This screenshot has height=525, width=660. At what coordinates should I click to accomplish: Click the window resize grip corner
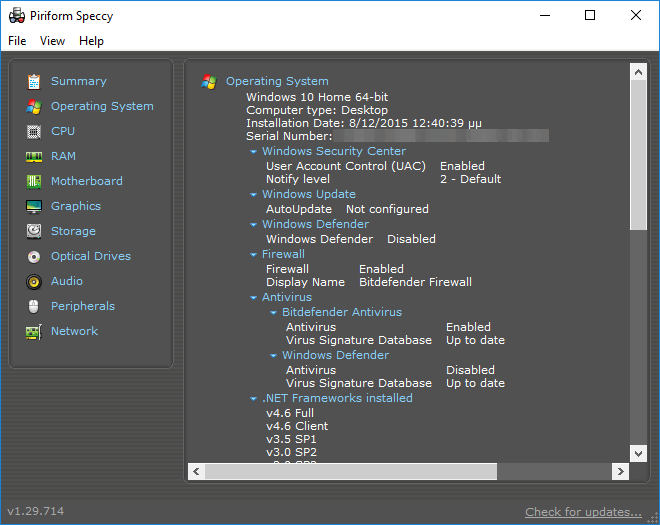653,518
